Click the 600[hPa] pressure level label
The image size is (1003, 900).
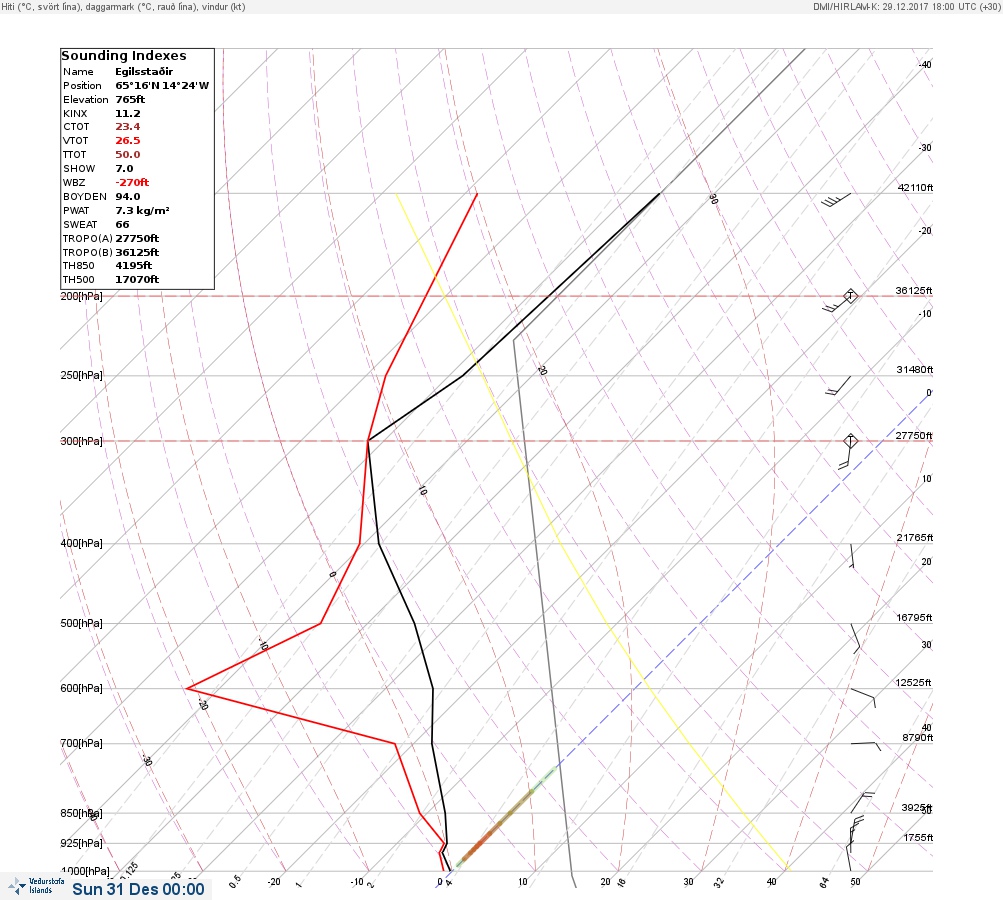coord(81,688)
